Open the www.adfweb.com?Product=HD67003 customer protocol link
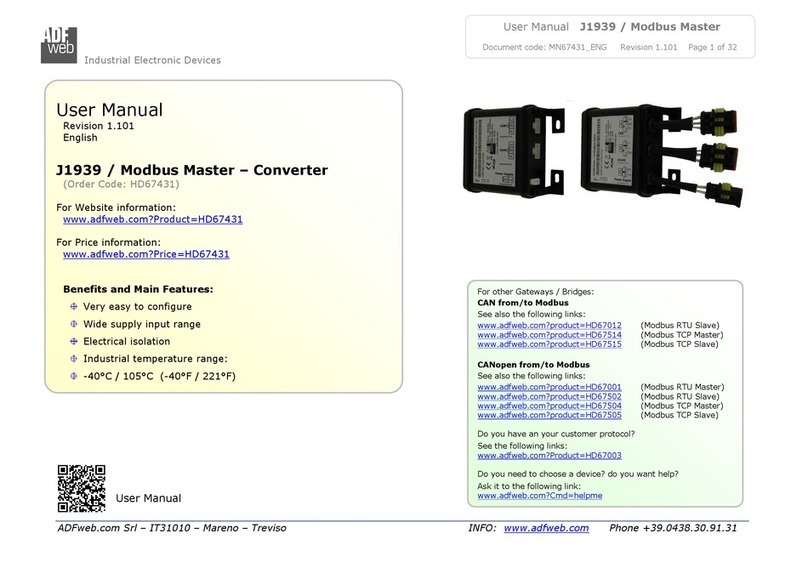The height and width of the screenshot is (568, 808). [549, 456]
